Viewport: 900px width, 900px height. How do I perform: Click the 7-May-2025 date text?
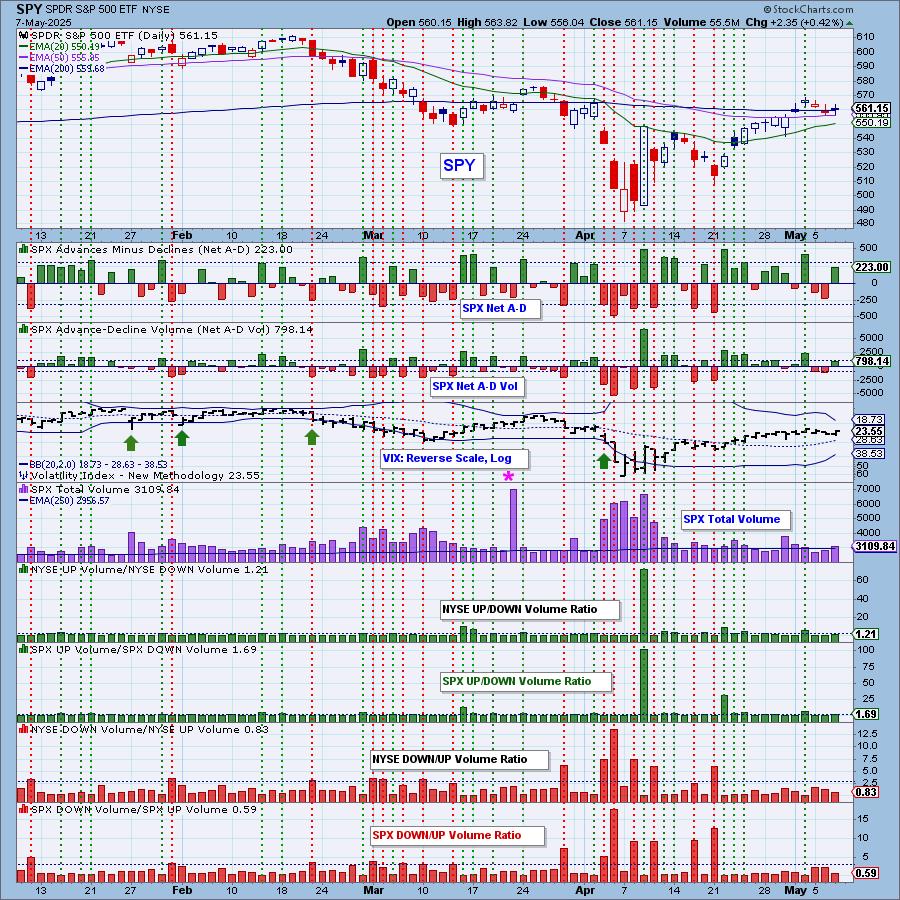[x=44, y=22]
